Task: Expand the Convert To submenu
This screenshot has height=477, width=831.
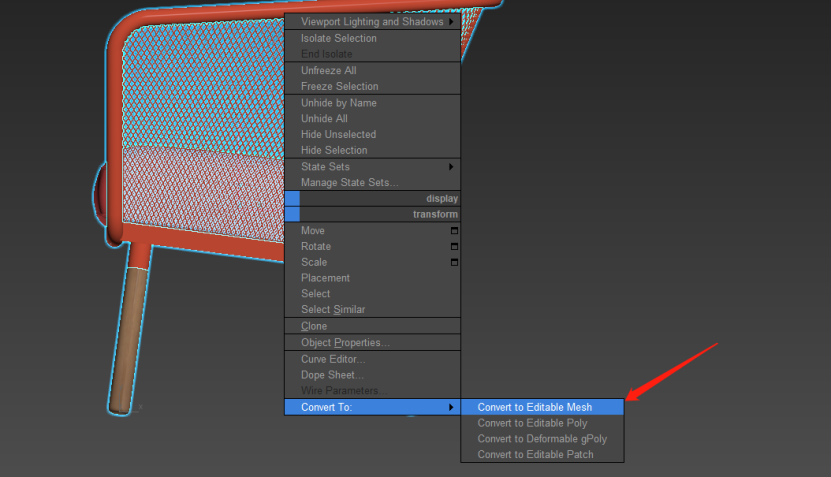Action: click(x=372, y=407)
